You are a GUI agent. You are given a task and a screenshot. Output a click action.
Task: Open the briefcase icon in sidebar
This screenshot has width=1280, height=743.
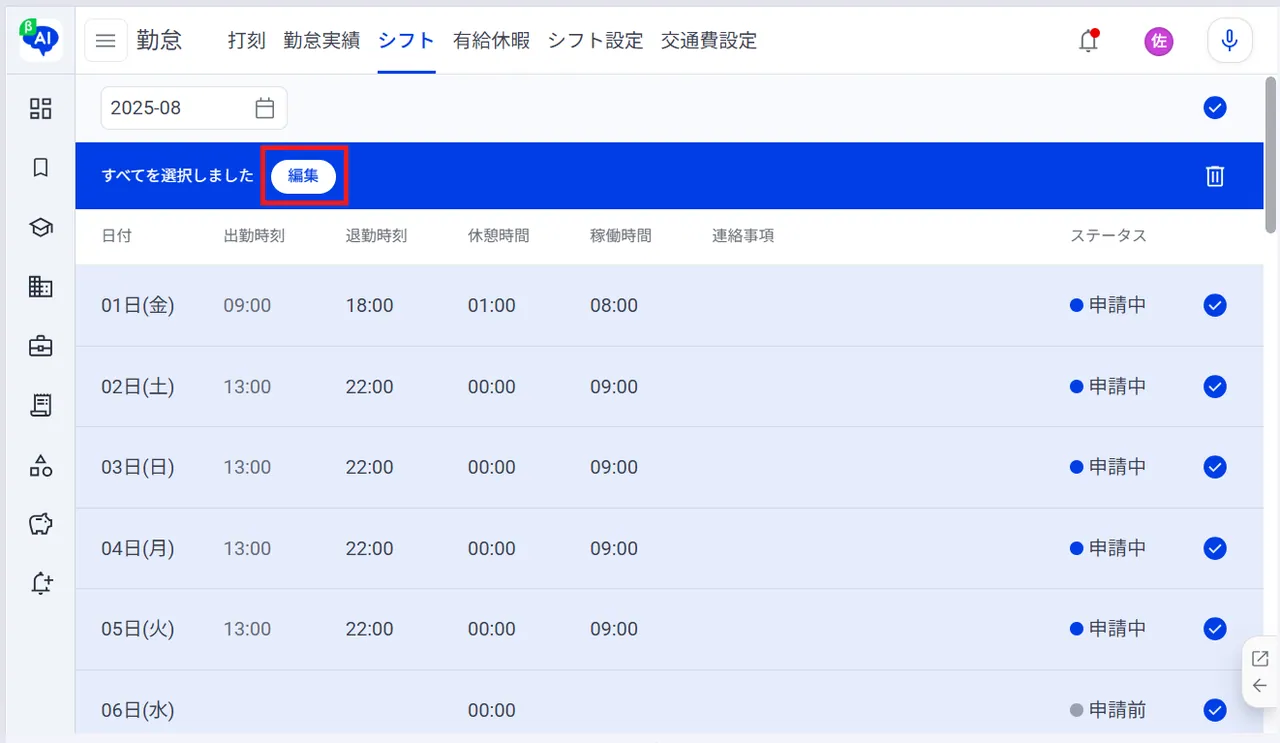pyautogui.click(x=40, y=347)
